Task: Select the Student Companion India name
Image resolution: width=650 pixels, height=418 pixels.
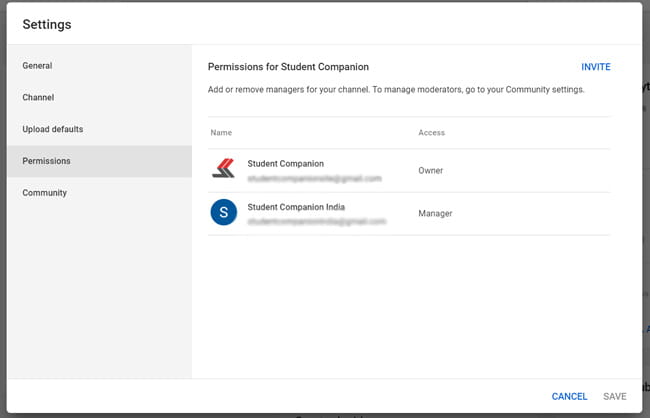Action: [x=296, y=207]
